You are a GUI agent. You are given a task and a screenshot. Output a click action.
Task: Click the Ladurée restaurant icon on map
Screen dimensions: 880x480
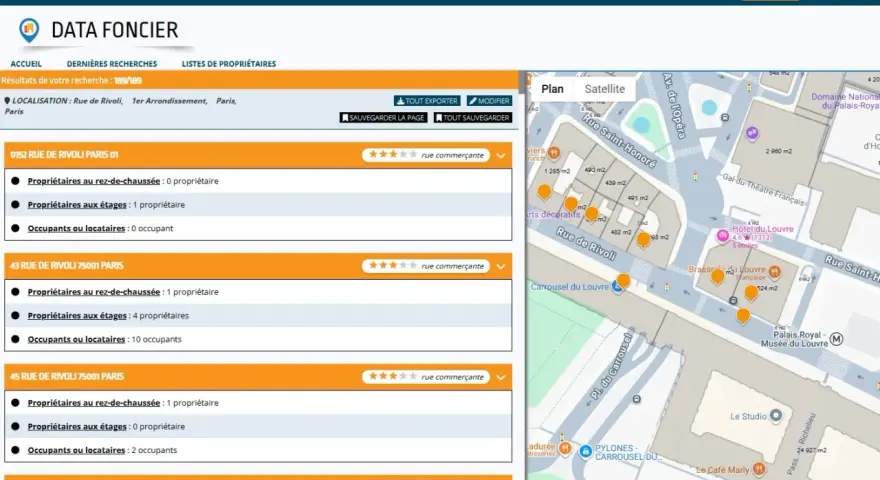565,448
